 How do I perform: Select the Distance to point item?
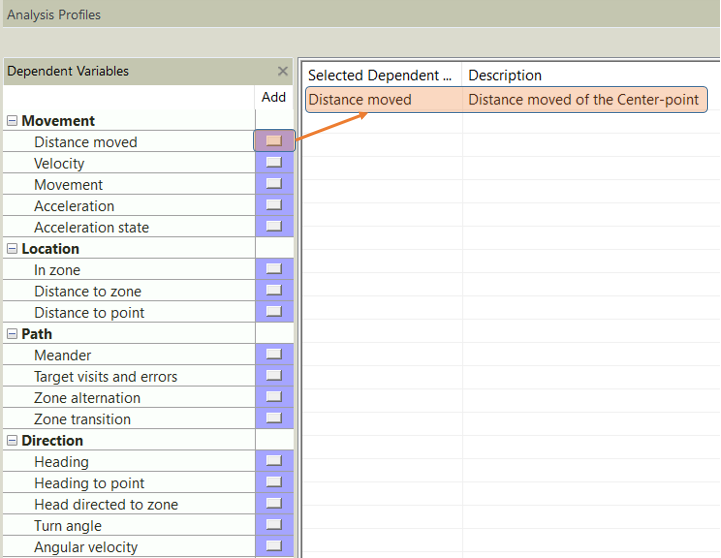coord(89,313)
